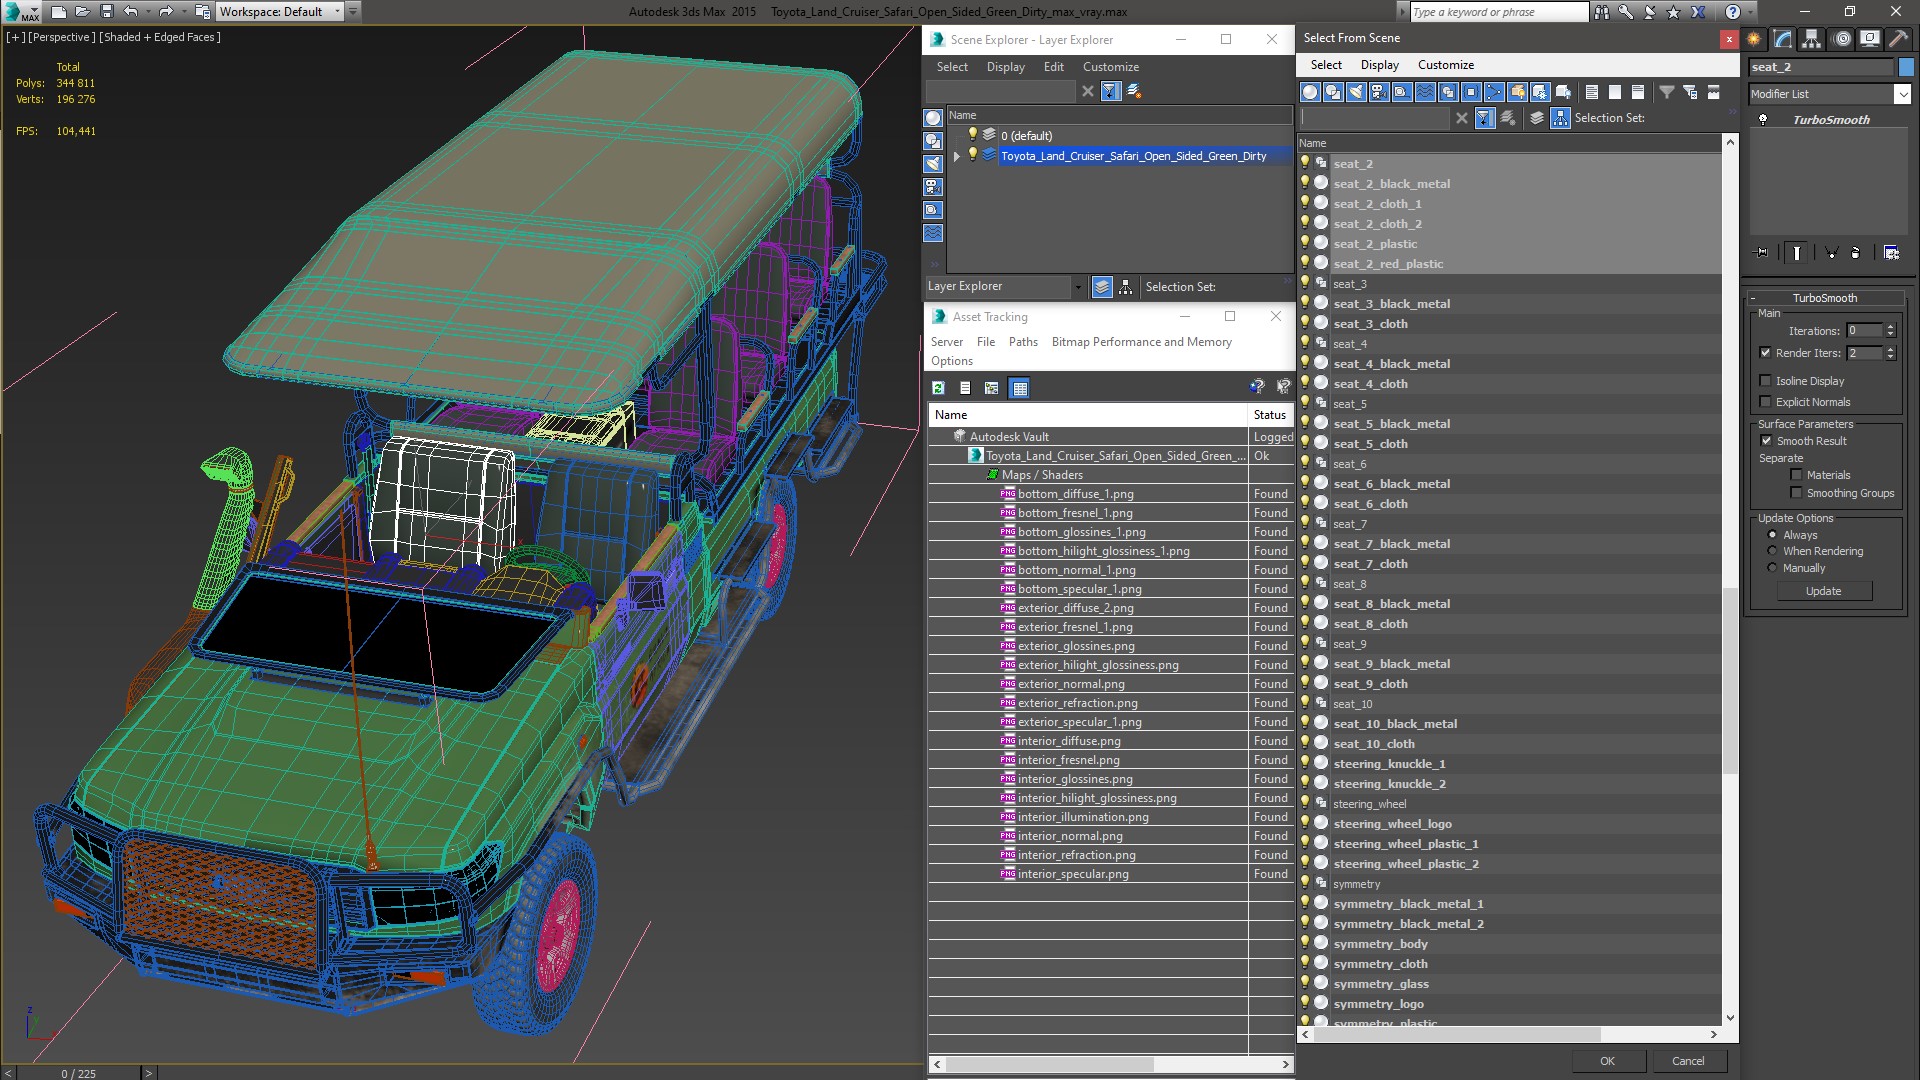Increase Iterations spinner value
The width and height of the screenshot is (1920, 1080).
pyautogui.click(x=1891, y=327)
